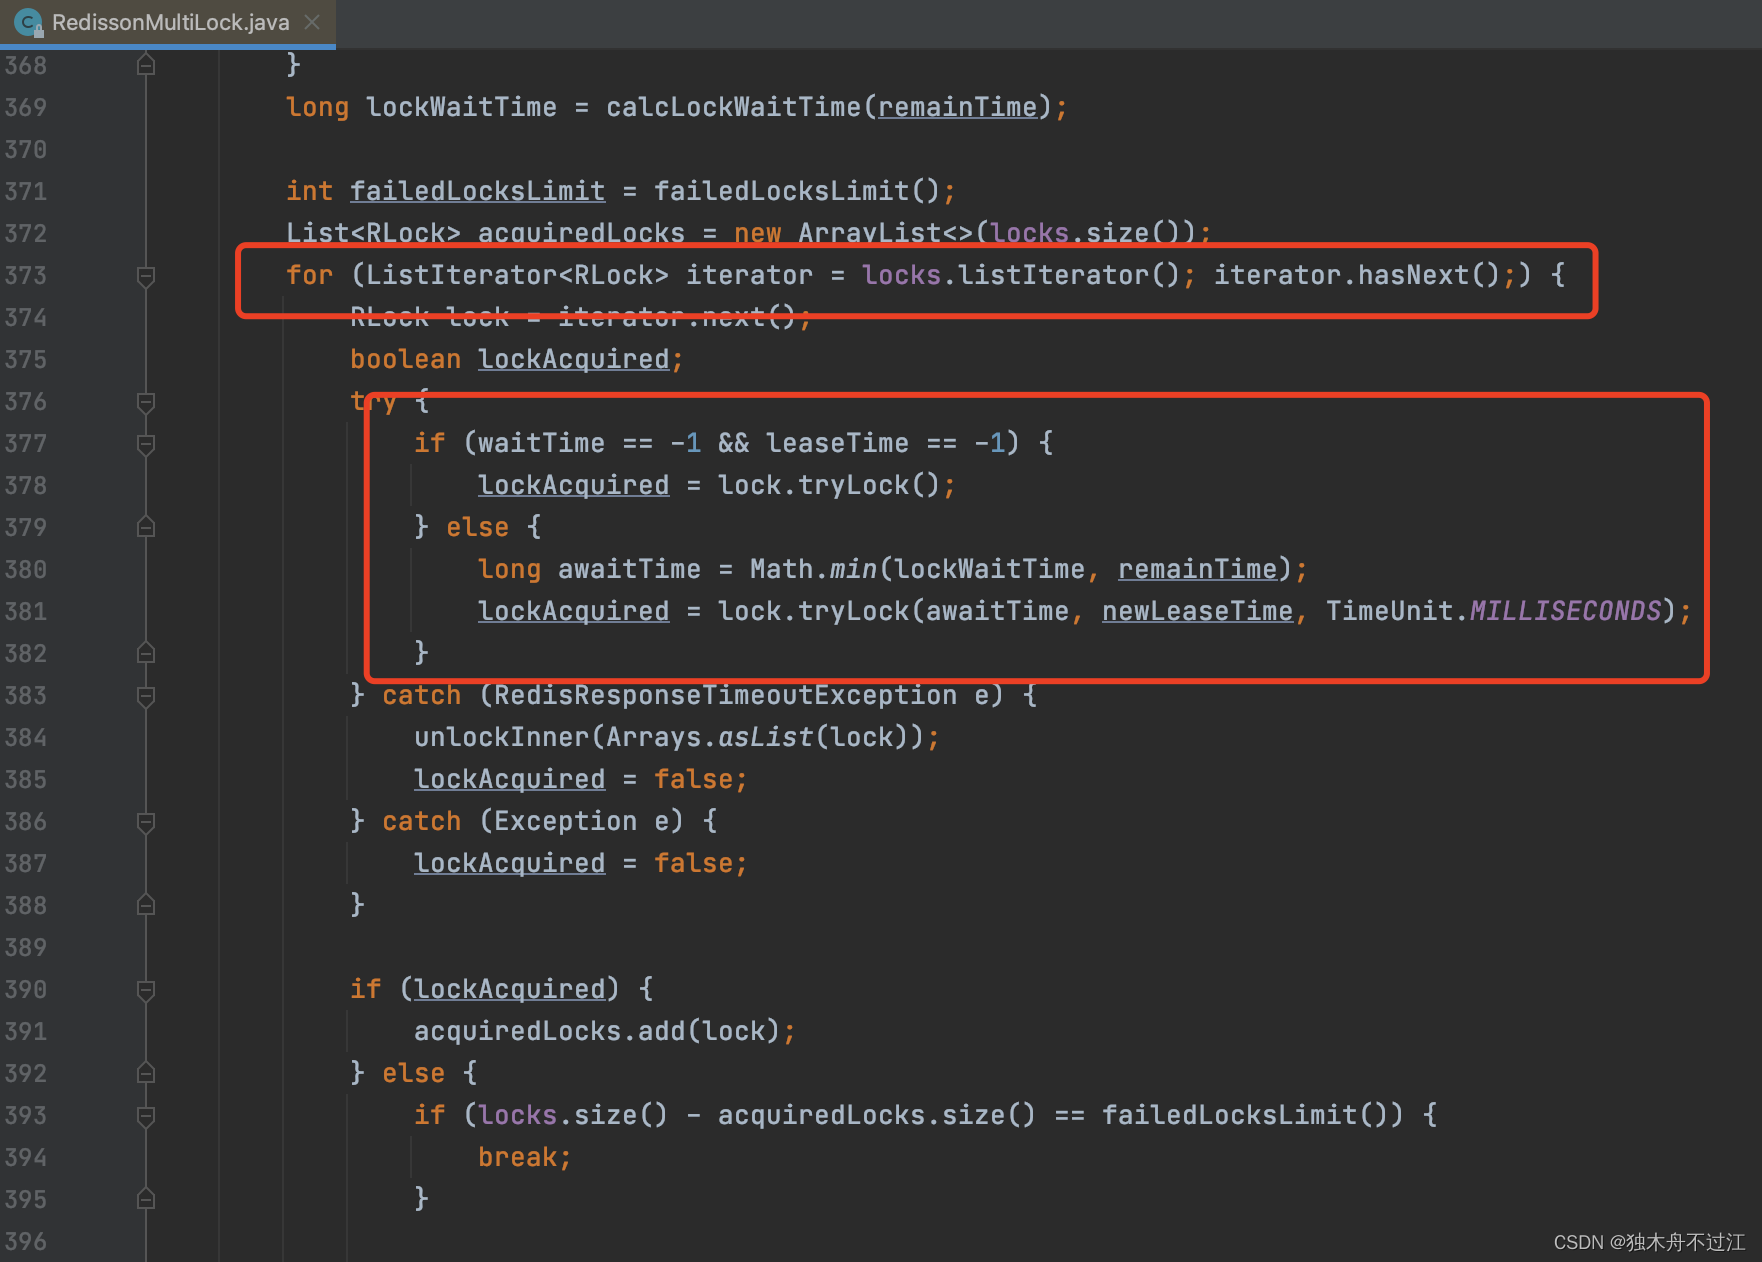Click calcLockWaitTime method call on line 369
The image size is (1762, 1262).
(x=733, y=107)
